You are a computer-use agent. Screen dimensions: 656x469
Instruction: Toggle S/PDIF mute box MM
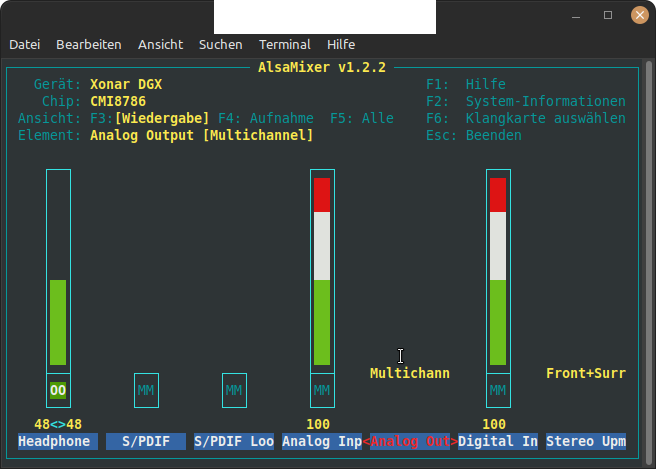(x=146, y=390)
